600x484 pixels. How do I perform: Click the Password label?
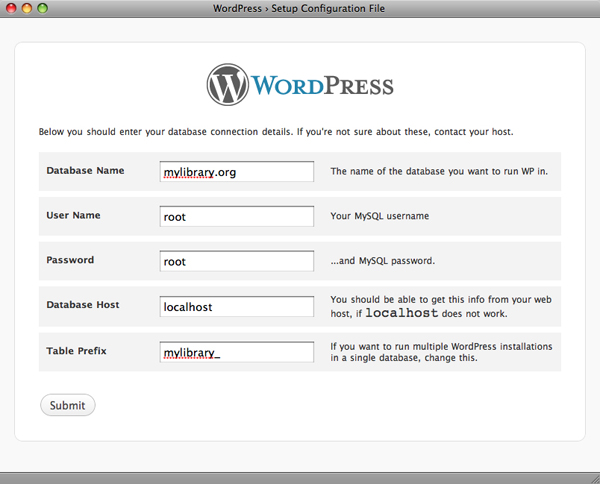pos(70,260)
